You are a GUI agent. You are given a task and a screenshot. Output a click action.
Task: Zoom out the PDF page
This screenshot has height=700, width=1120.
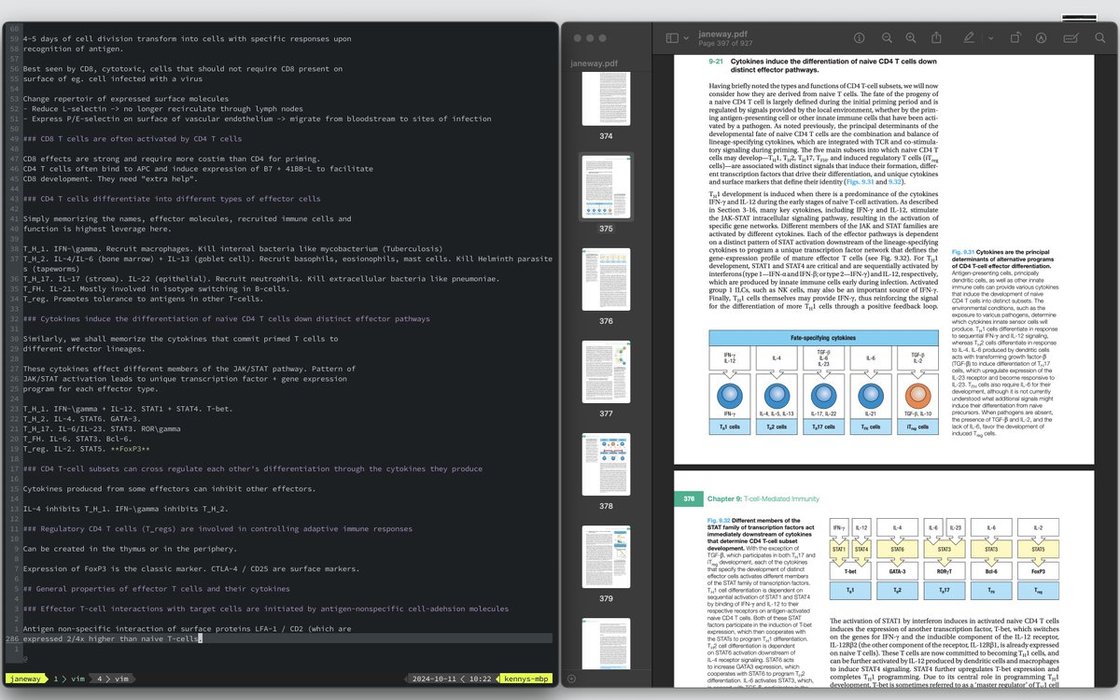coord(887,38)
